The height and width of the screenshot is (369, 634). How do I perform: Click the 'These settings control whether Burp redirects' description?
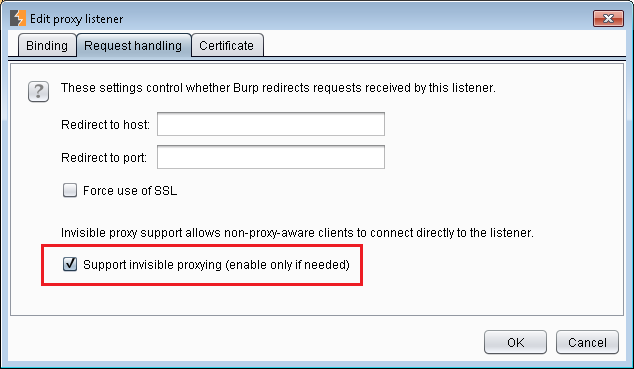tap(278, 88)
